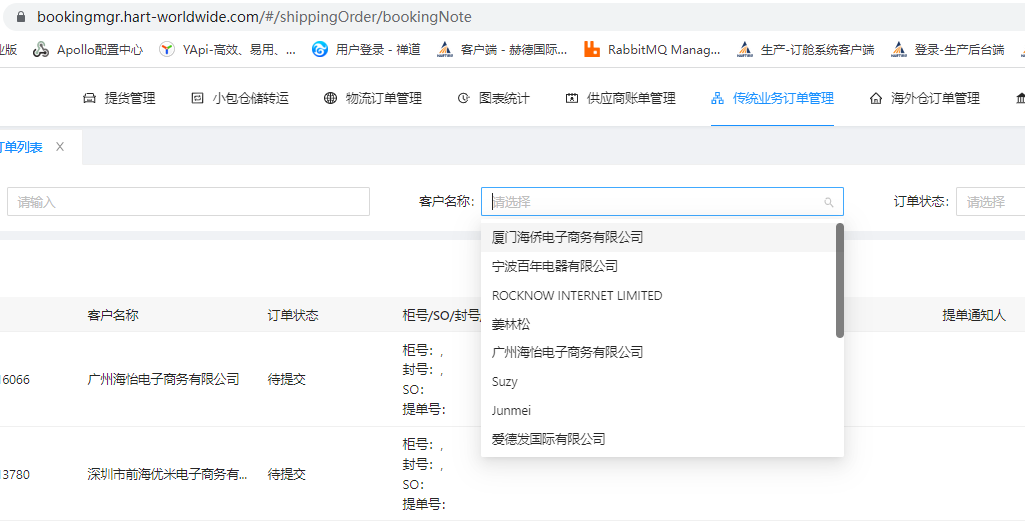Pick ROCKNOW INTERNET LIMITED option
Image resolution: width=1025 pixels, height=524 pixels.
(x=577, y=296)
